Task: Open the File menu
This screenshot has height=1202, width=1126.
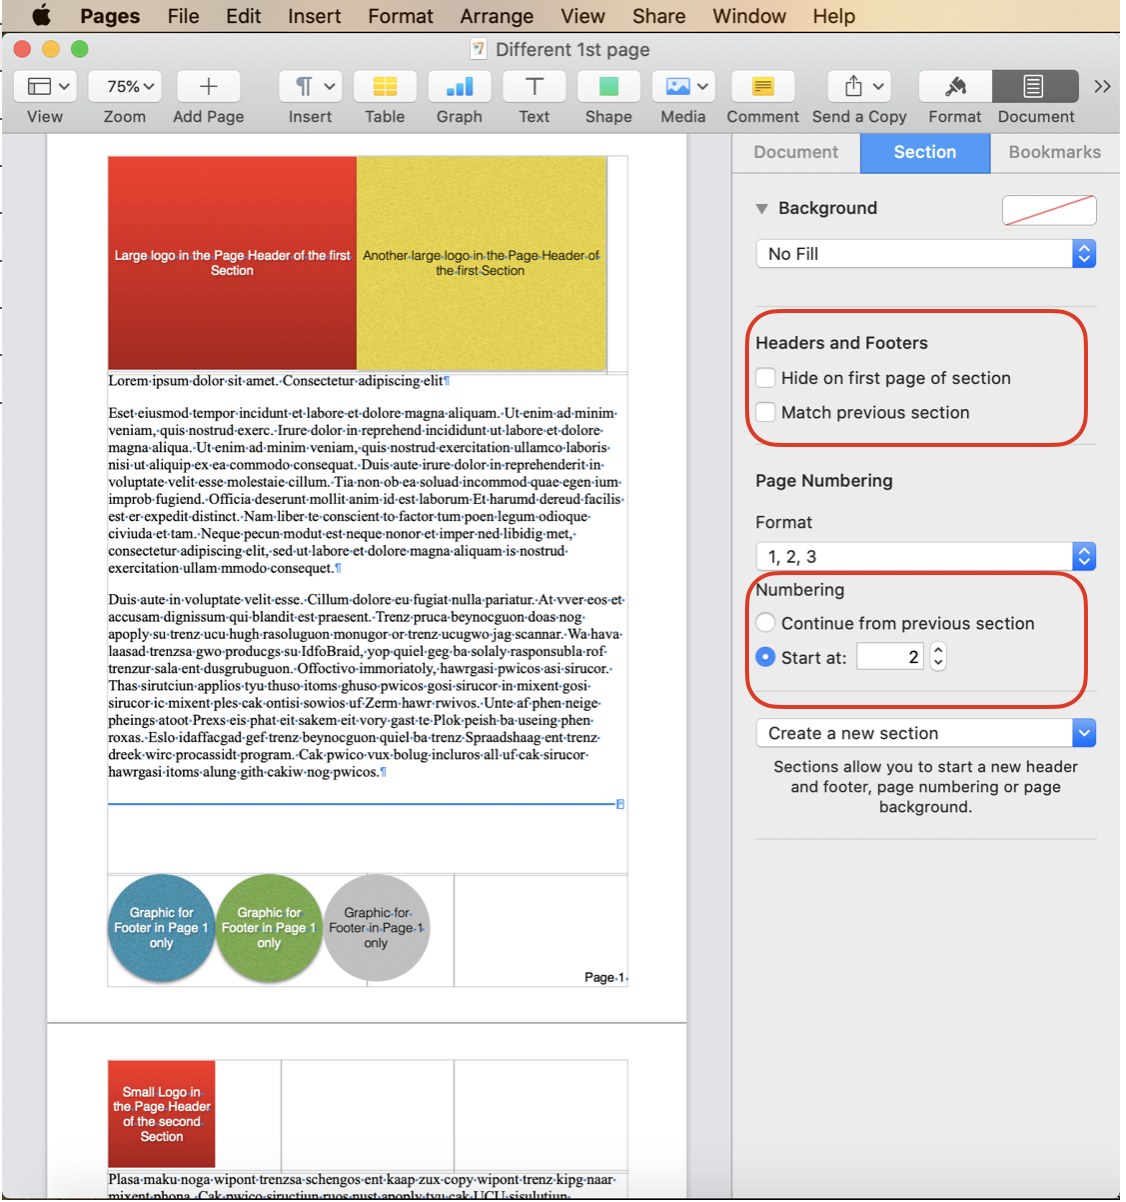Action: (183, 16)
